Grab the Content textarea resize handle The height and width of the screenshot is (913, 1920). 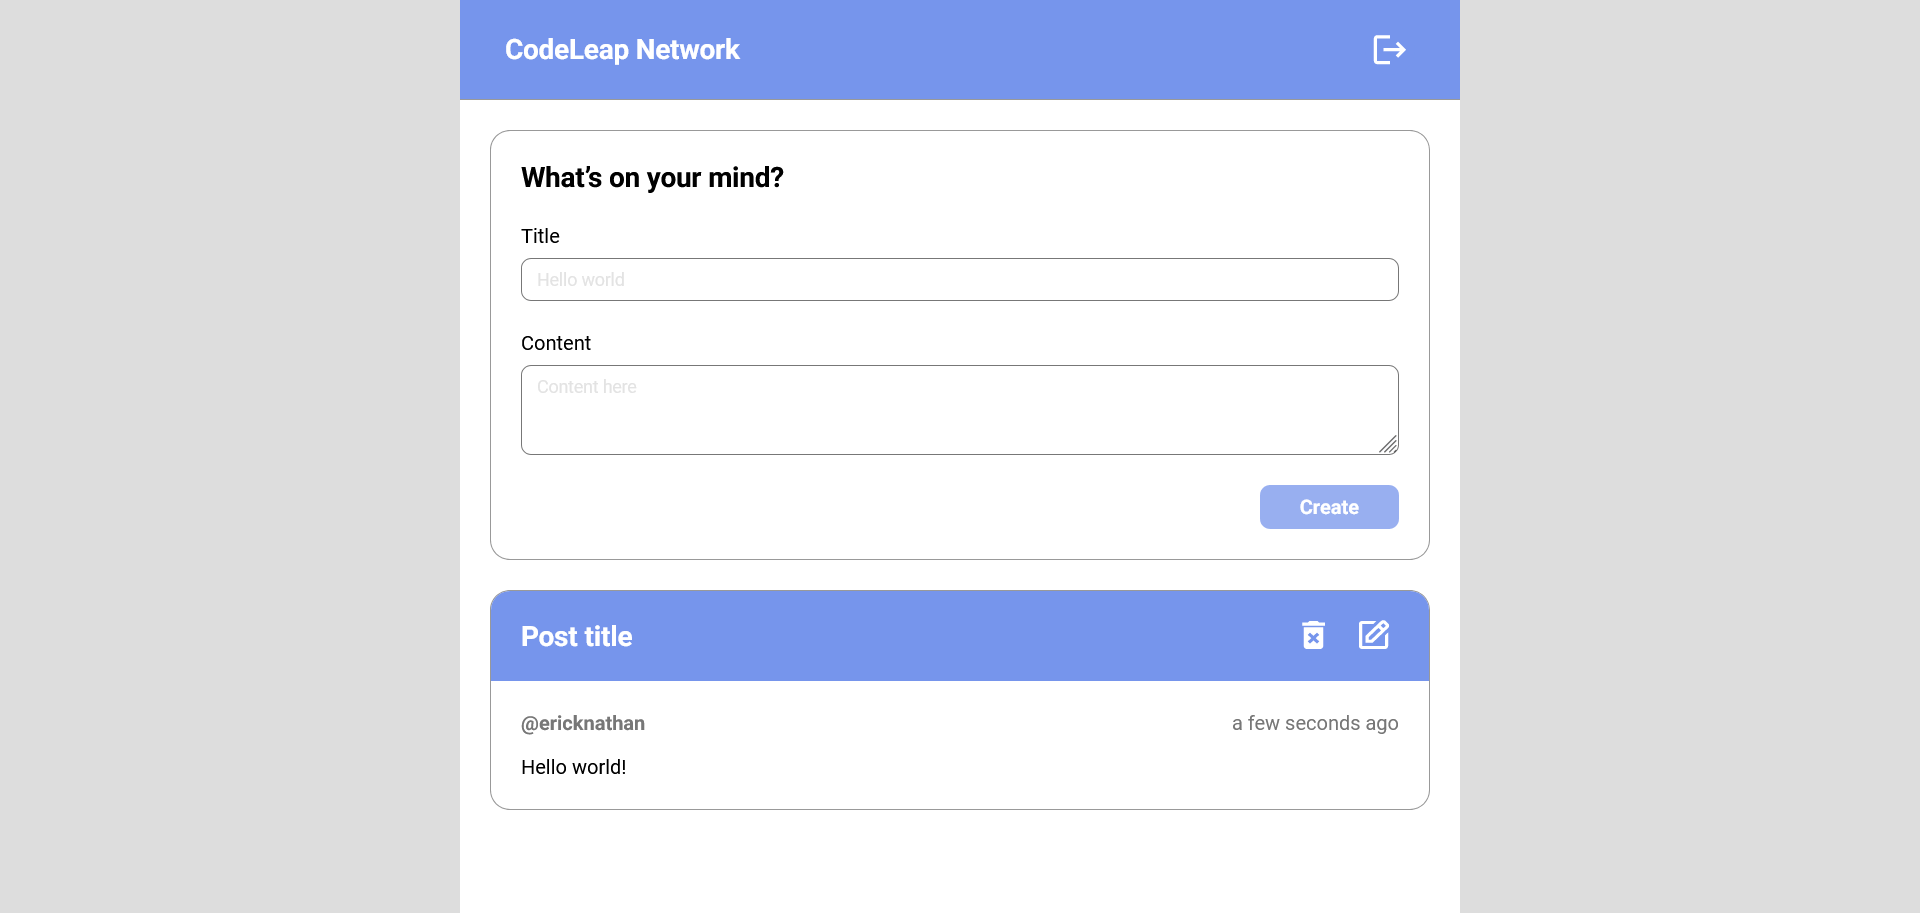click(x=1388, y=445)
